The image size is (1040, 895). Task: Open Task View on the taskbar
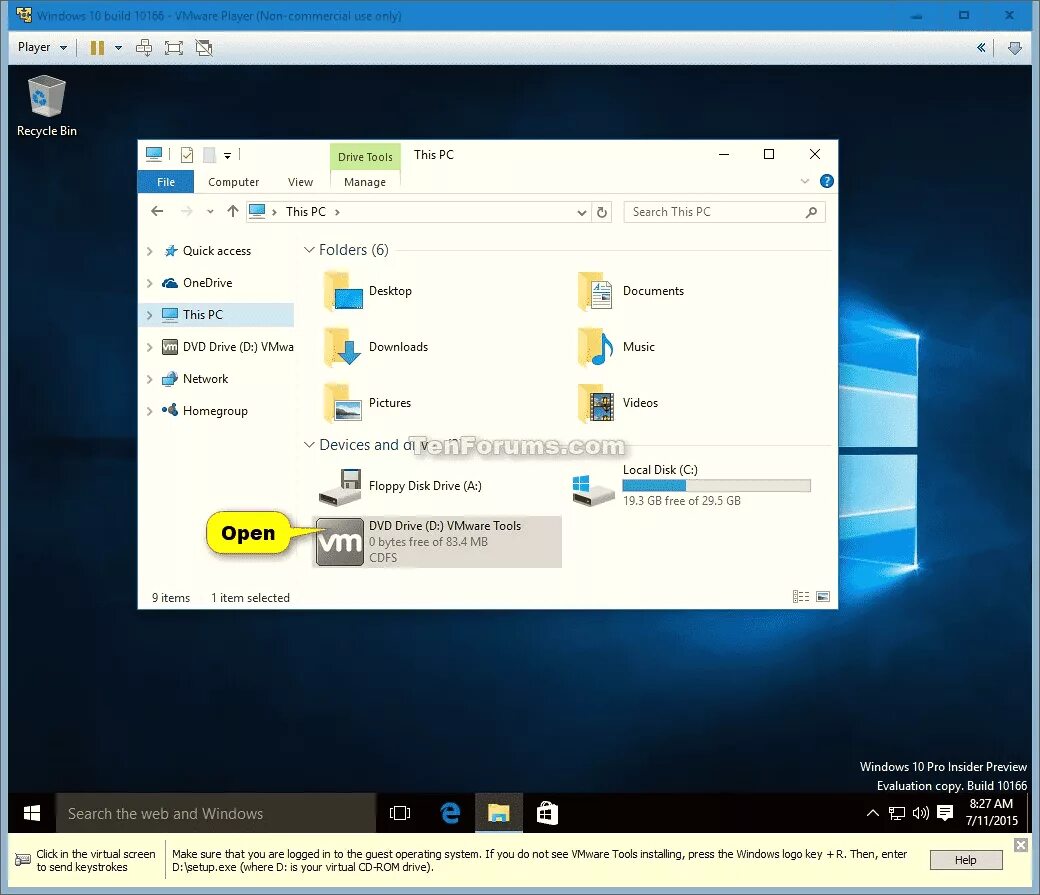pyautogui.click(x=400, y=813)
